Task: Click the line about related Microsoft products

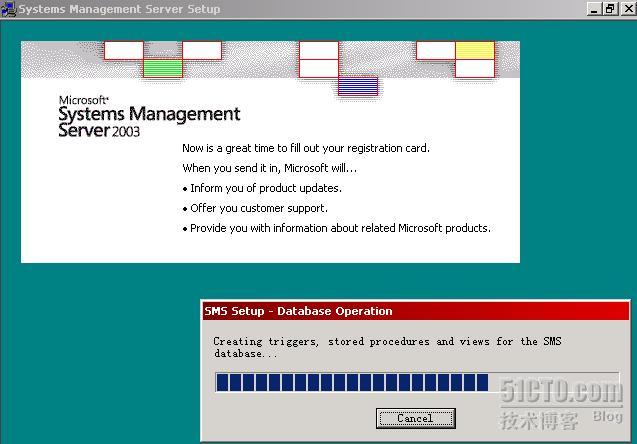Action: pos(340,228)
